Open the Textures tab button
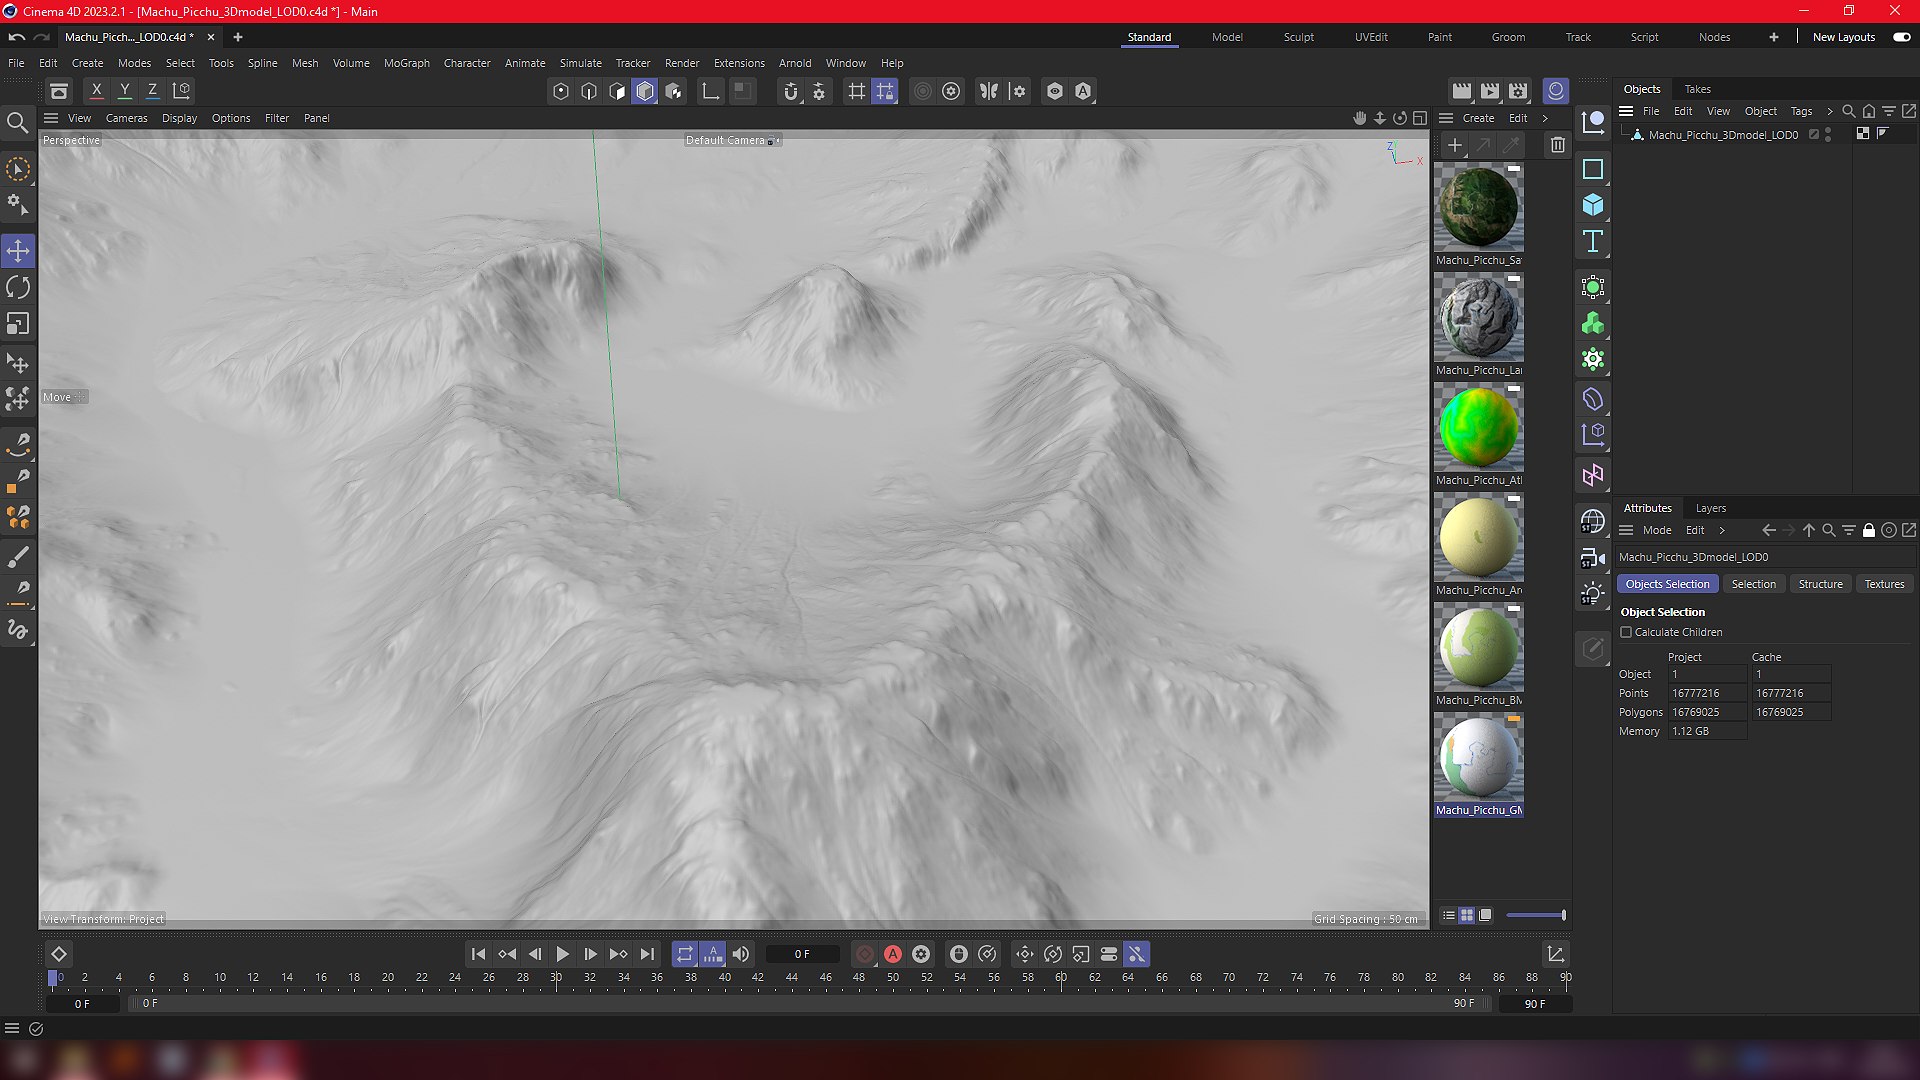Image resolution: width=1920 pixels, height=1080 pixels. pyautogui.click(x=1884, y=584)
